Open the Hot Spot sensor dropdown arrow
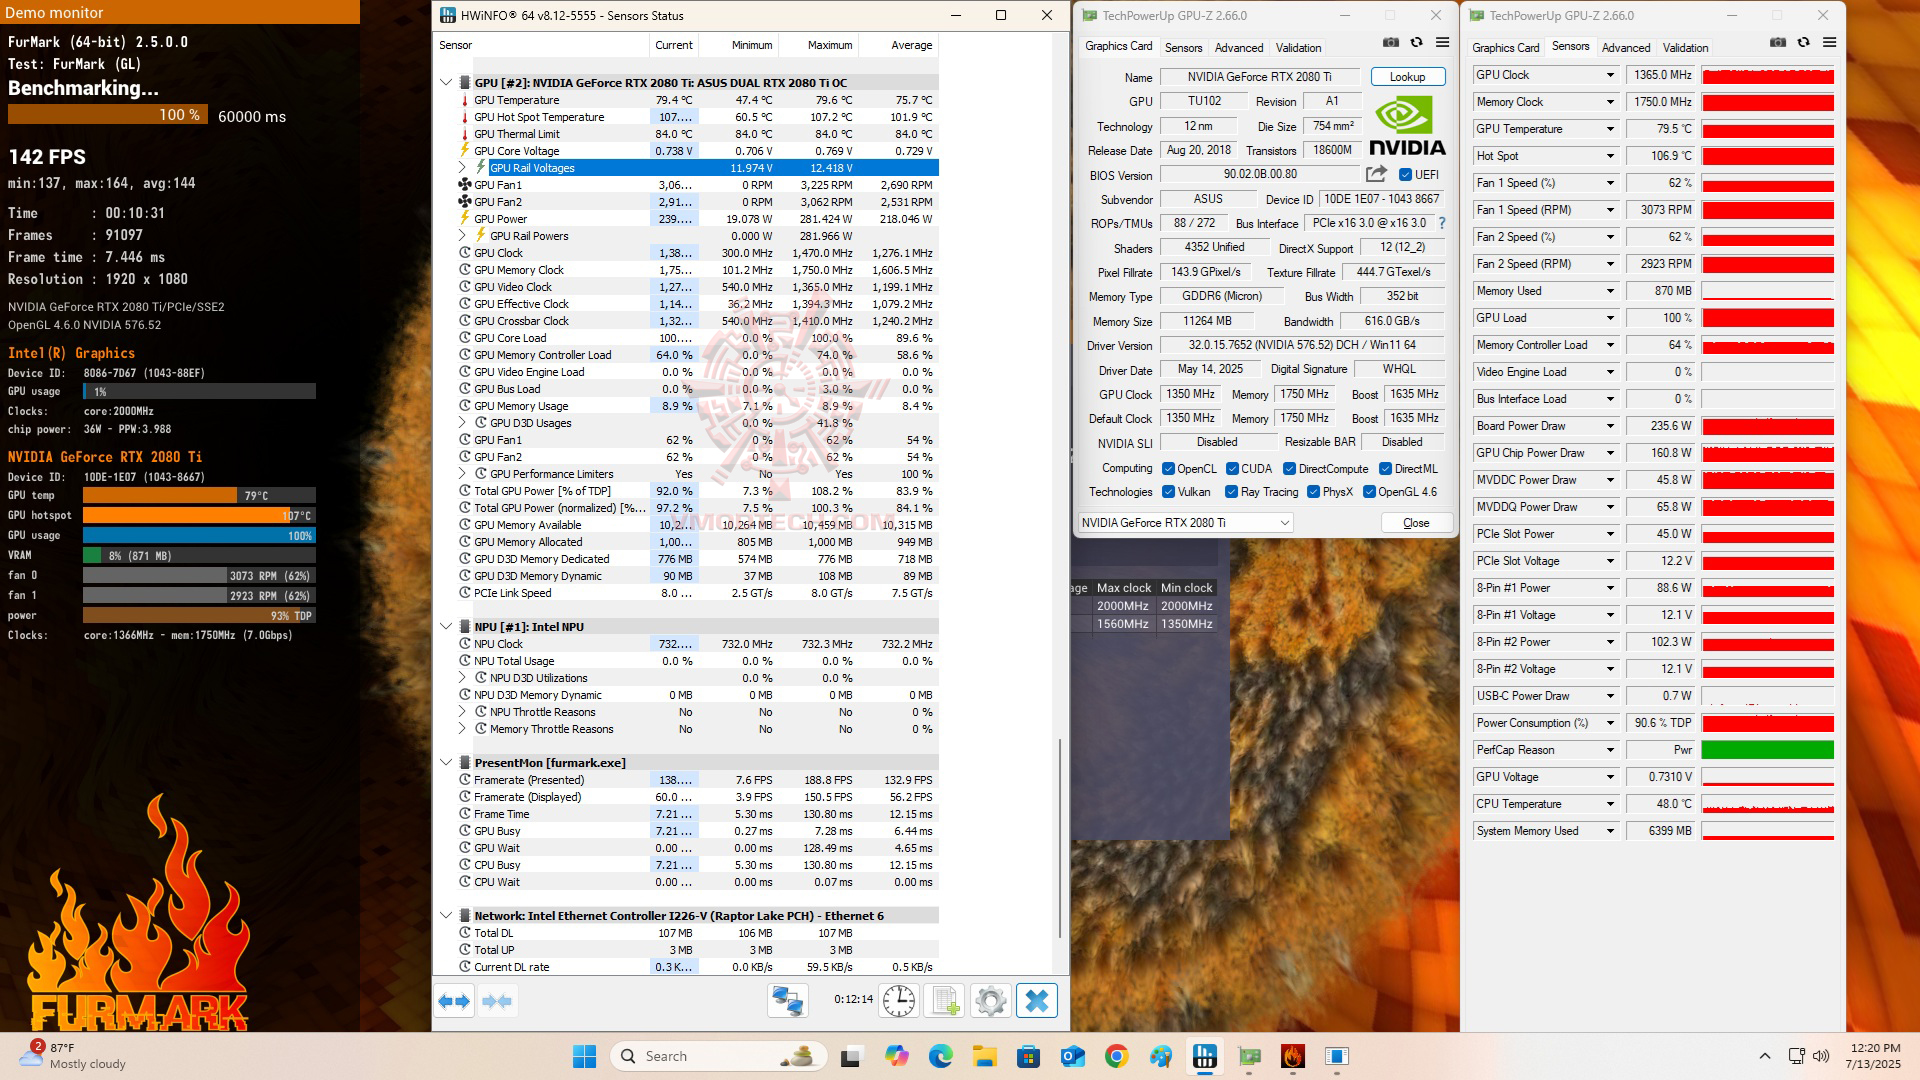 pos(1610,156)
